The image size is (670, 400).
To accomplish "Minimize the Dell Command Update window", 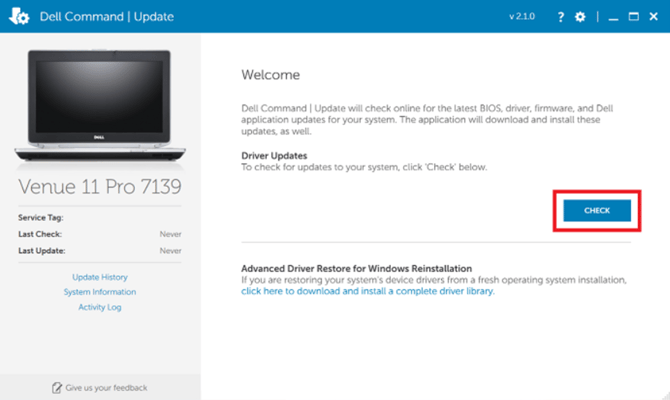I will pyautogui.click(x=613, y=17).
